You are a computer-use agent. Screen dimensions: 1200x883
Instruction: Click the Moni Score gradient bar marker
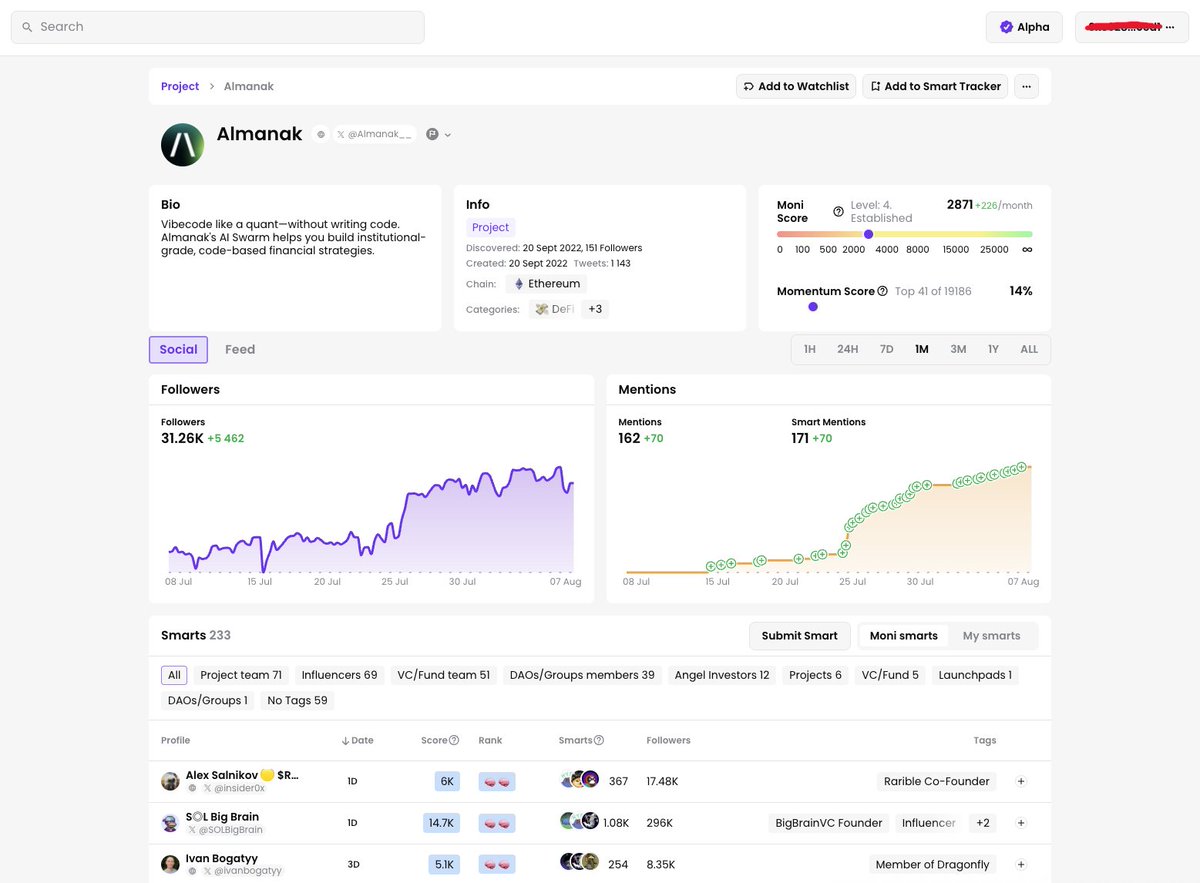868,234
